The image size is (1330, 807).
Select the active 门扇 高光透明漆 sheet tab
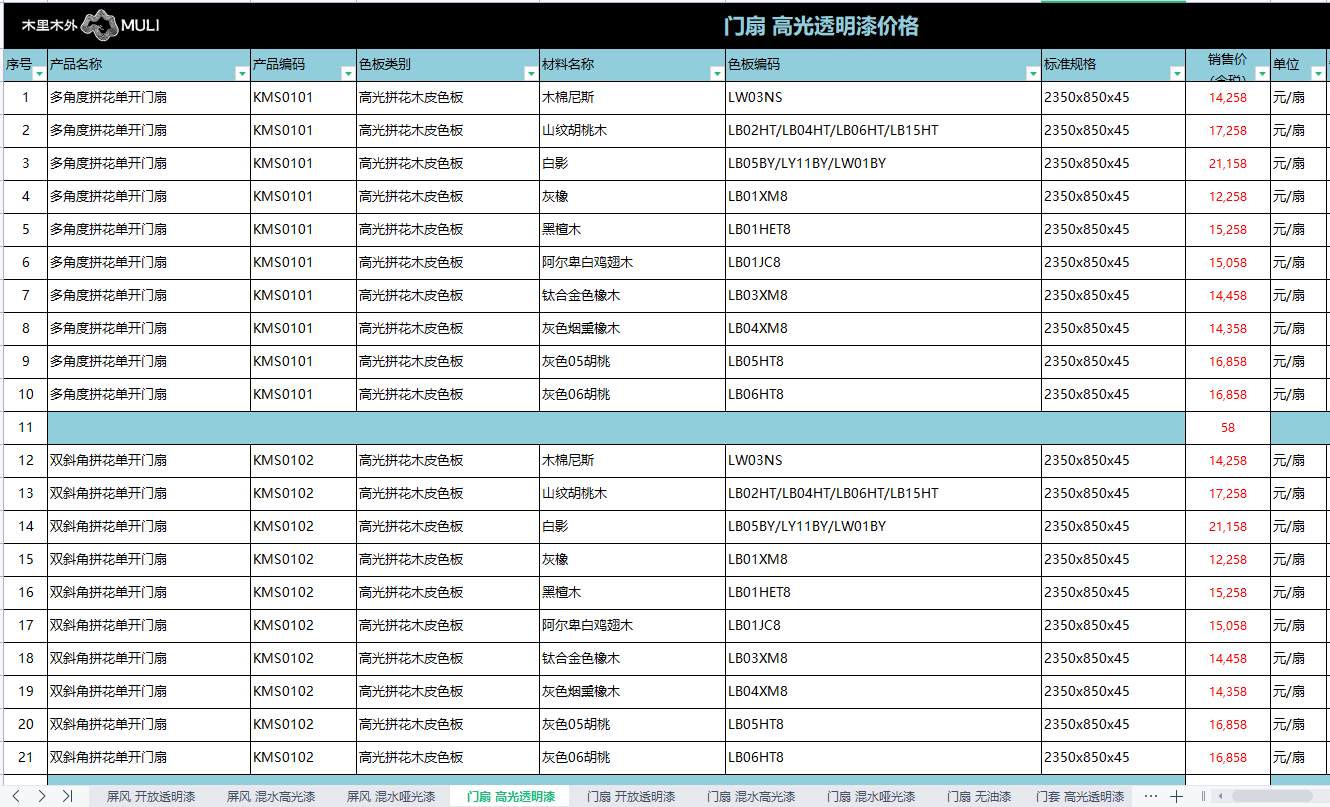click(x=511, y=797)
